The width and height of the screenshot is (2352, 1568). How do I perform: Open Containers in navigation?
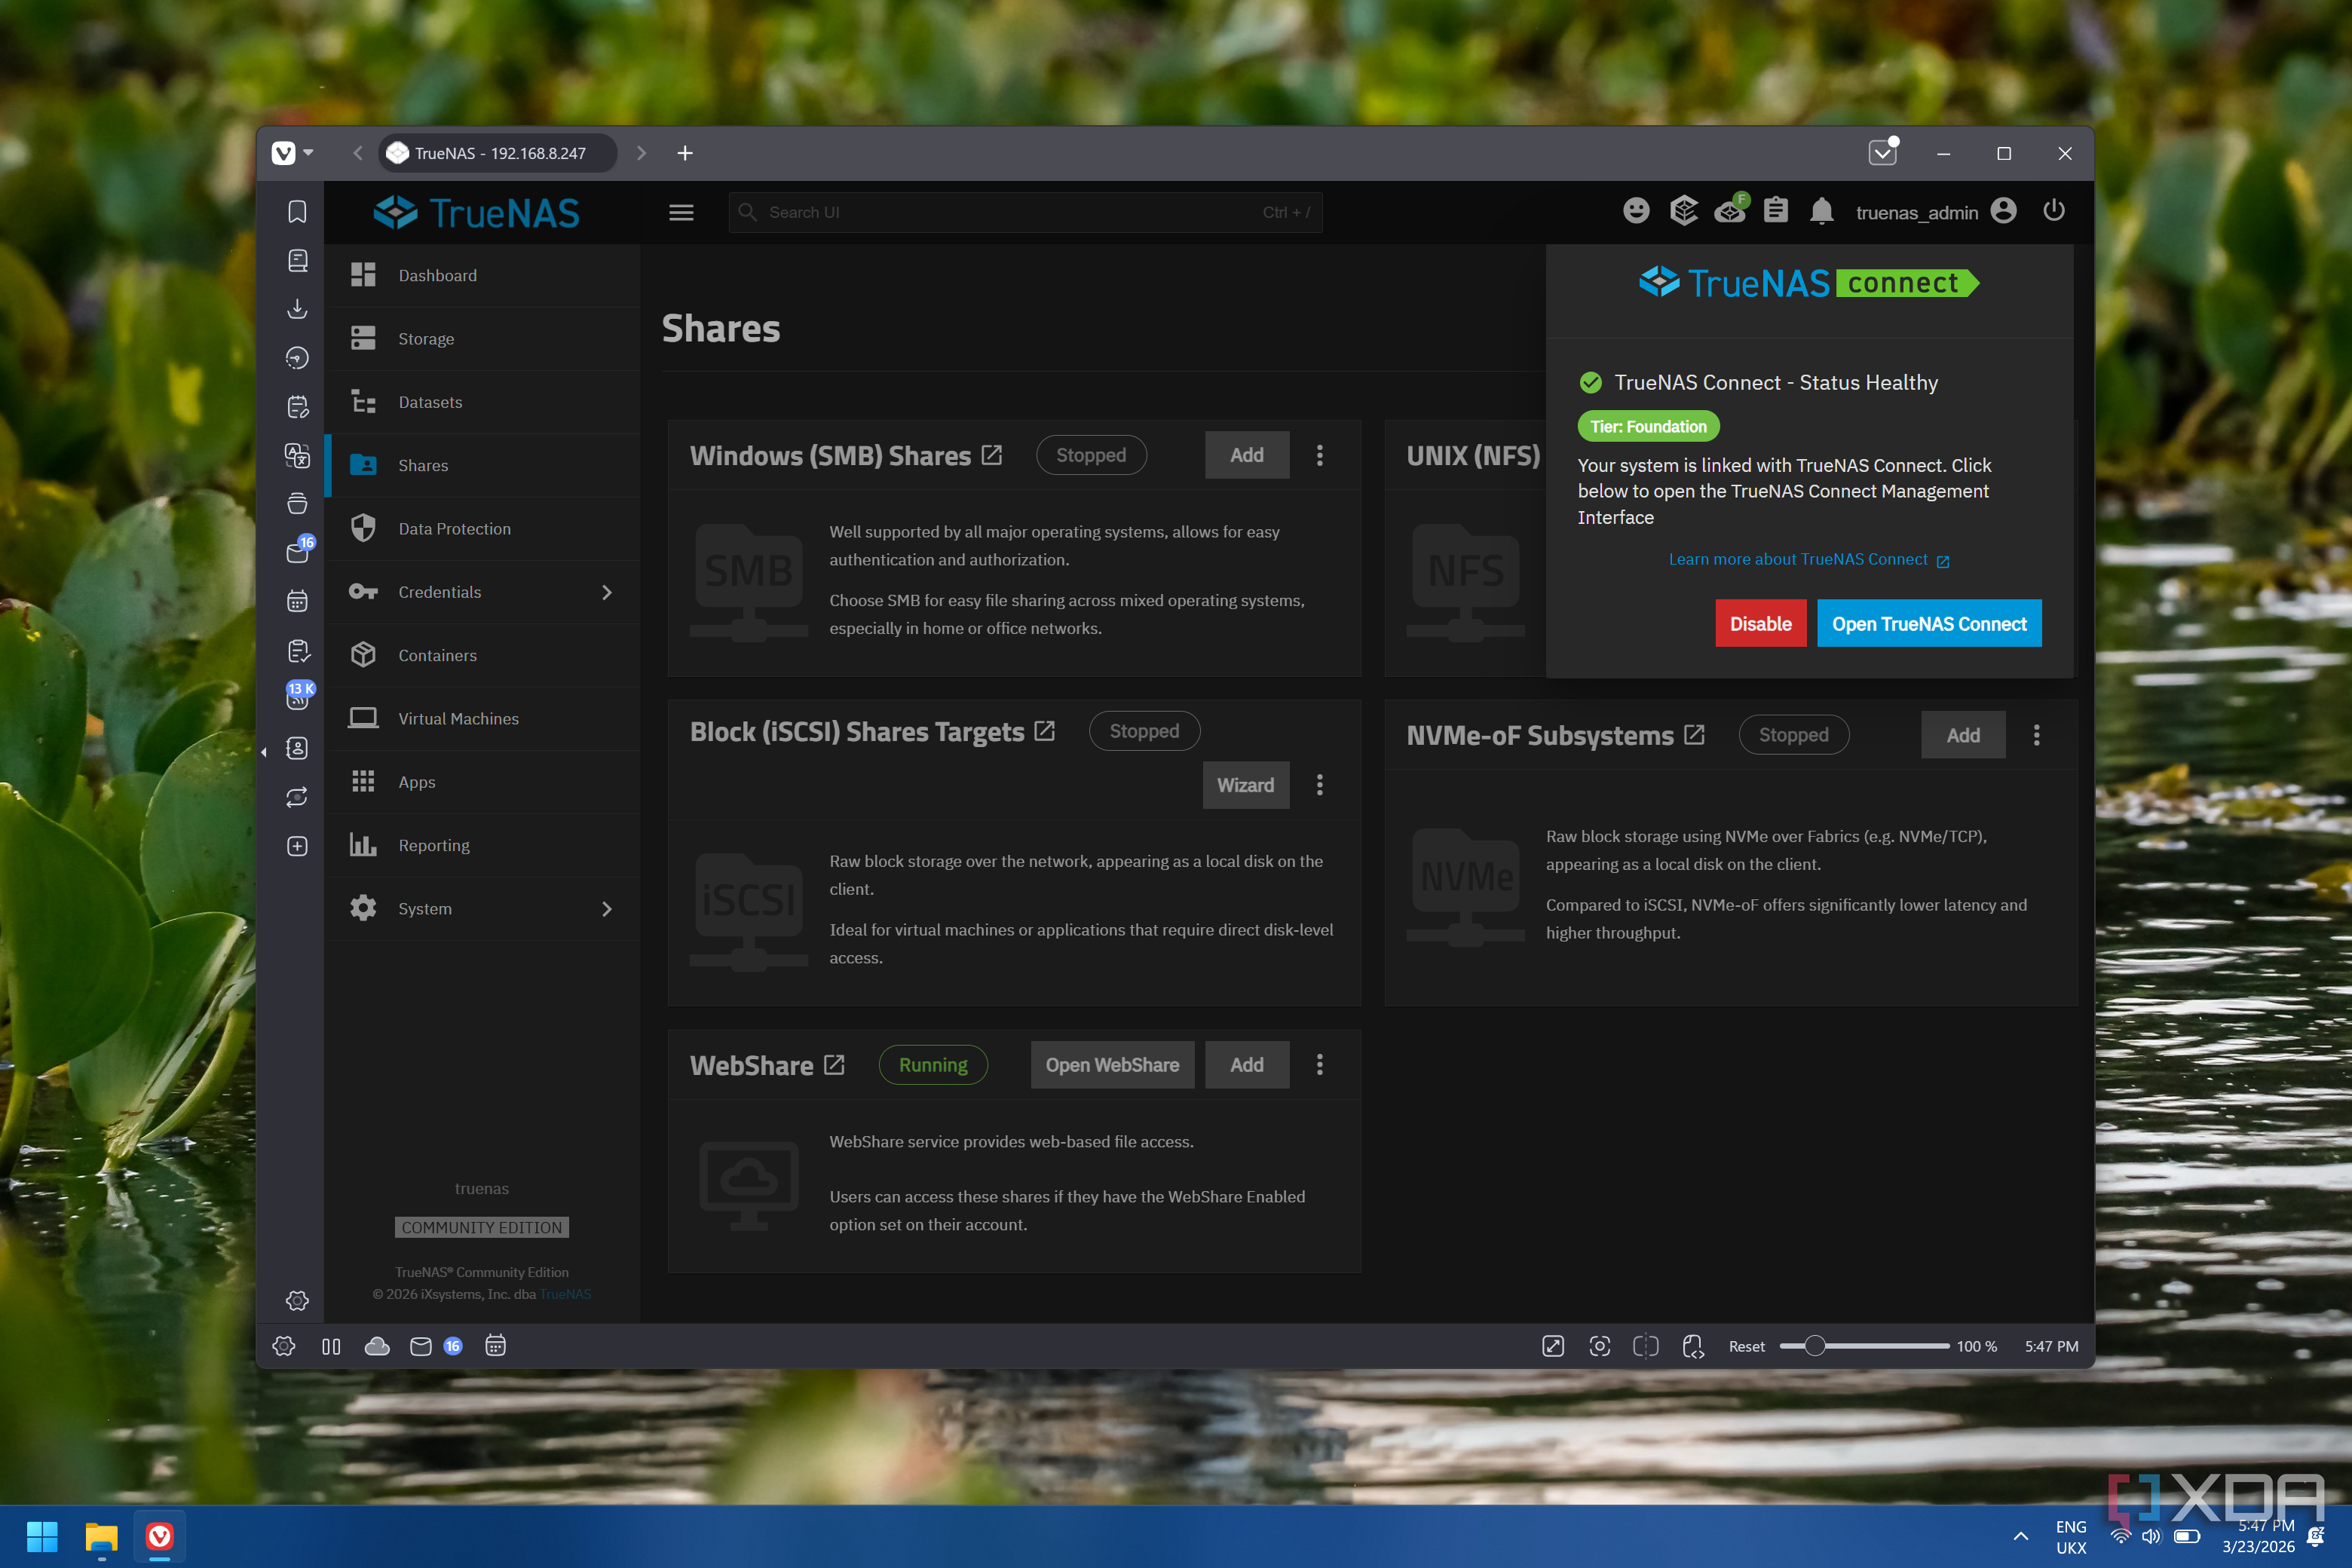(482, 655)
